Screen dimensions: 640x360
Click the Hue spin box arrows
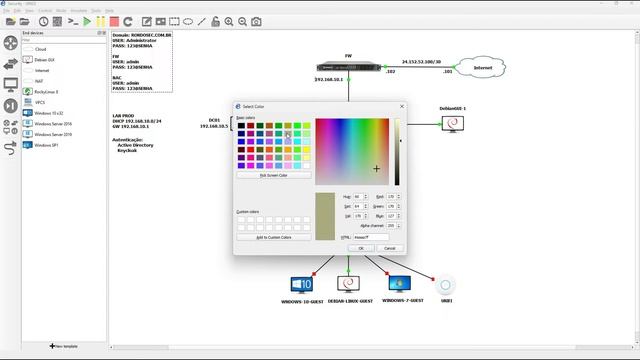click(x=366, y=197)
